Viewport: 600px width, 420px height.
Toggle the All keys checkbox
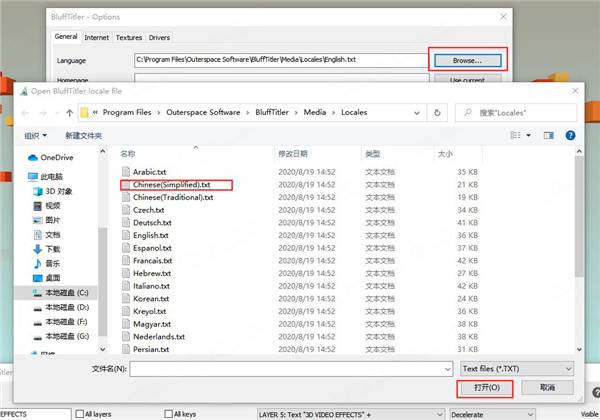pos(168,414)
